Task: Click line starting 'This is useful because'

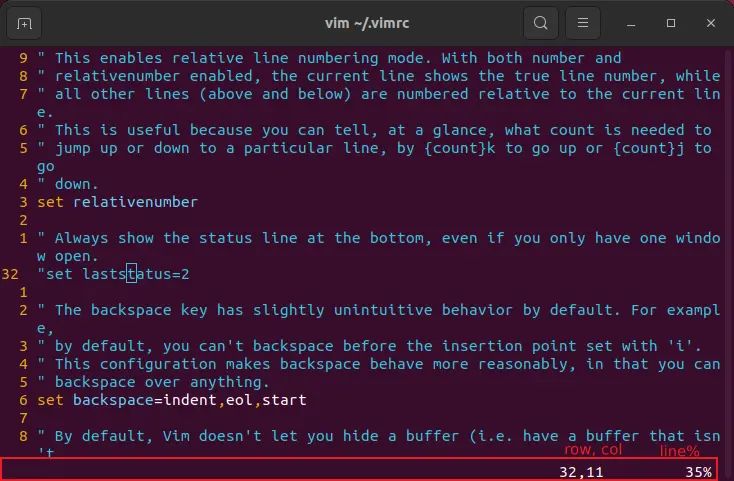Action: (374, 130)
